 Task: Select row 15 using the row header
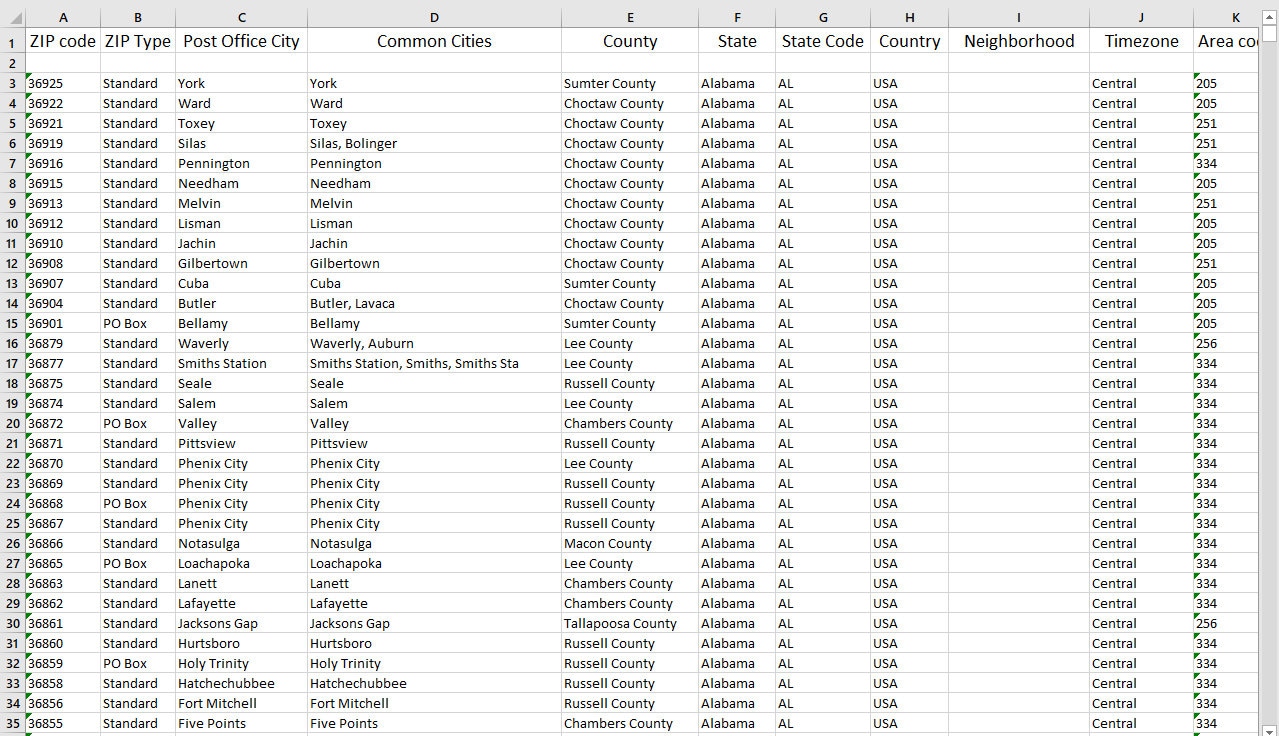tap(11, 323)
